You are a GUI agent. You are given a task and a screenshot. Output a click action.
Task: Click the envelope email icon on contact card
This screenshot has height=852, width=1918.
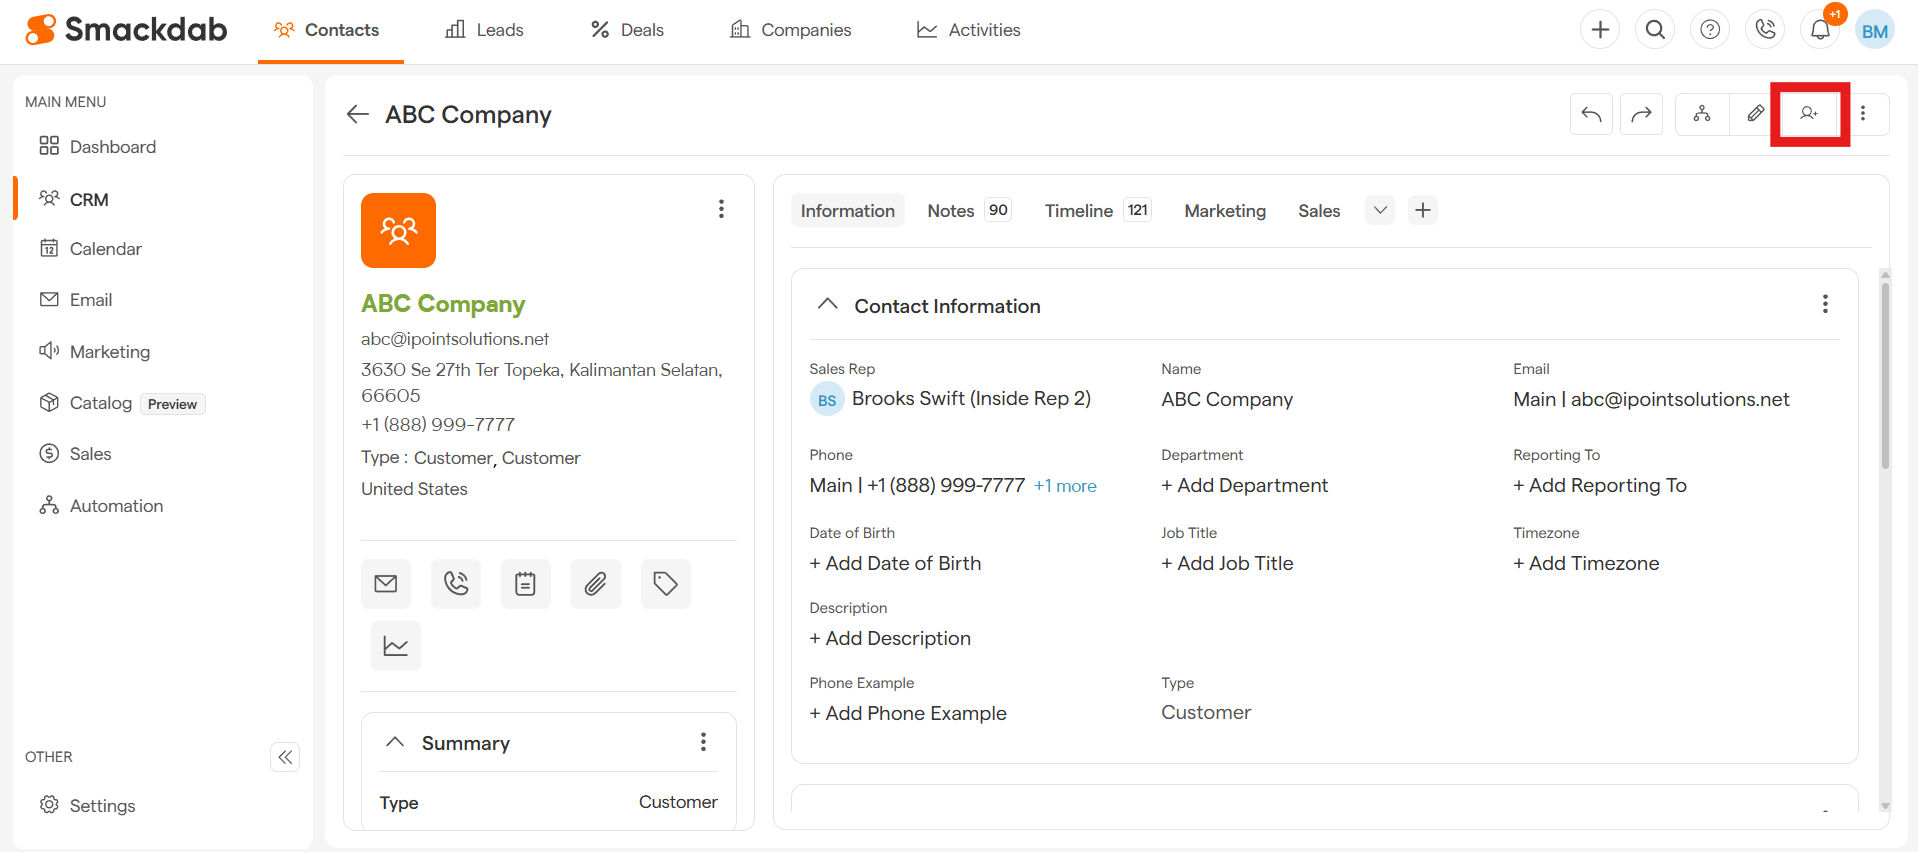(x=386, y=584)
